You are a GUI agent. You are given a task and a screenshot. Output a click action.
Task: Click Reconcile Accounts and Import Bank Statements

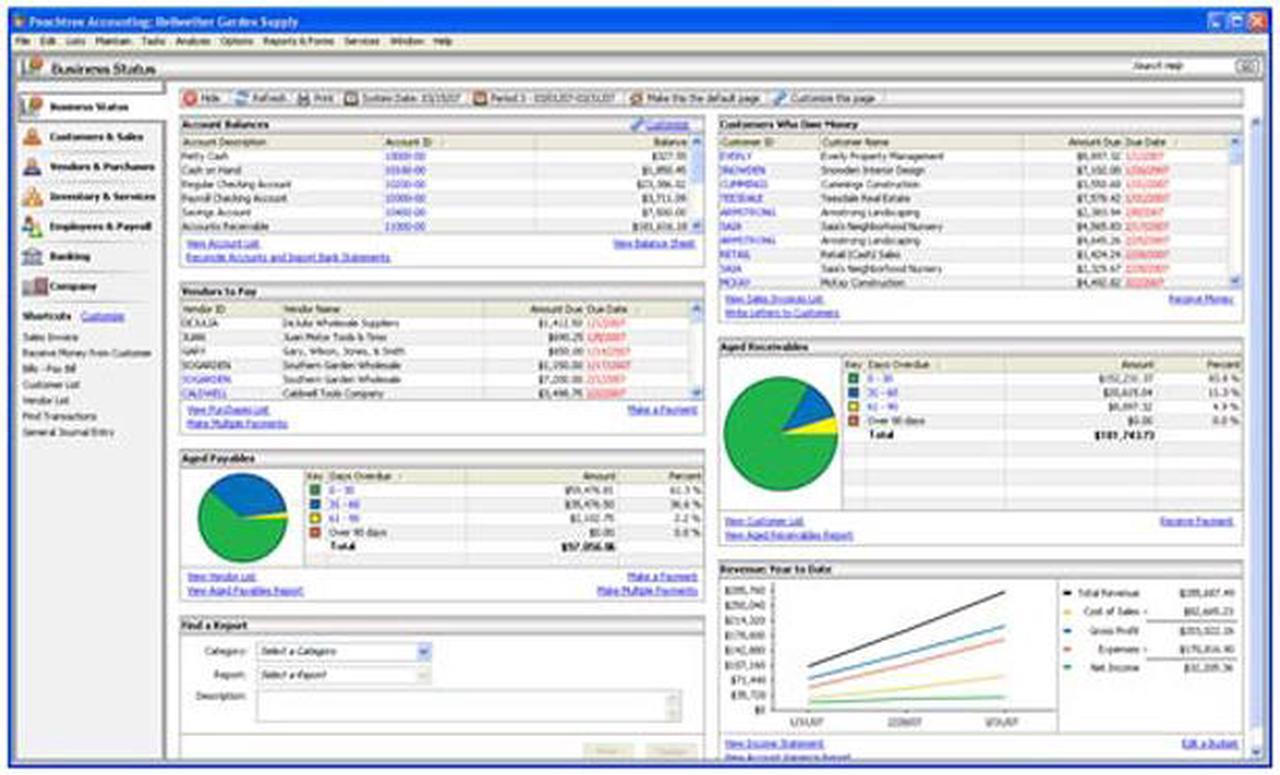[x=288, y=258]
